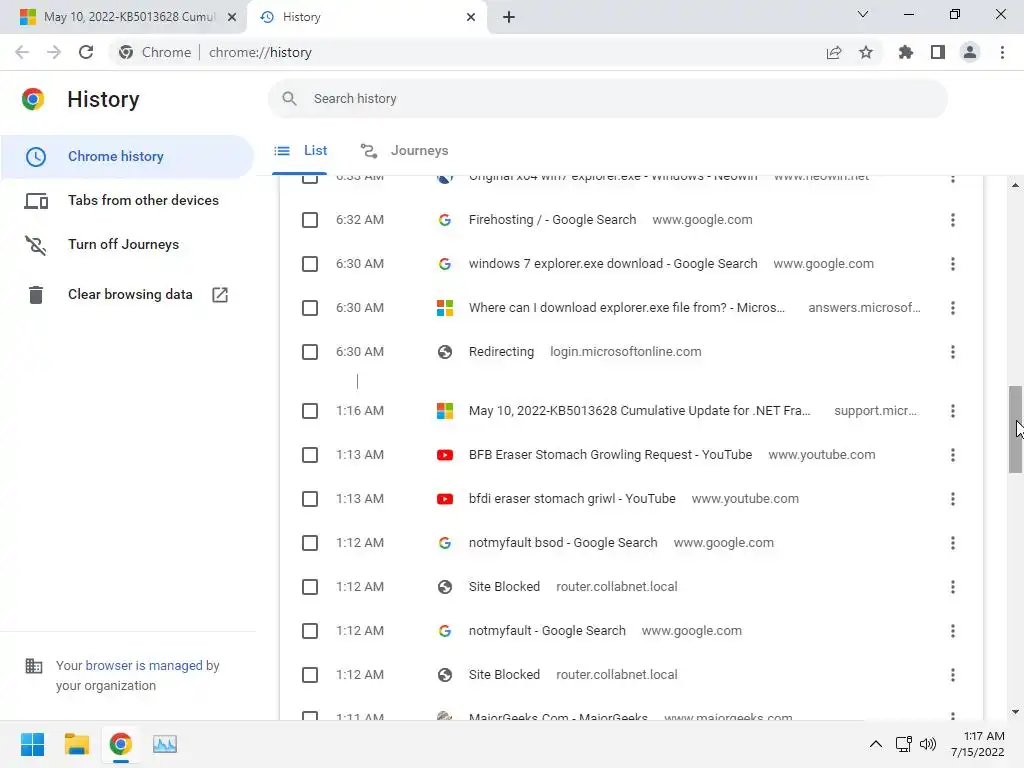
Task: Check the windows 7 explorer.exe download entry
Action: pos(310,264)
